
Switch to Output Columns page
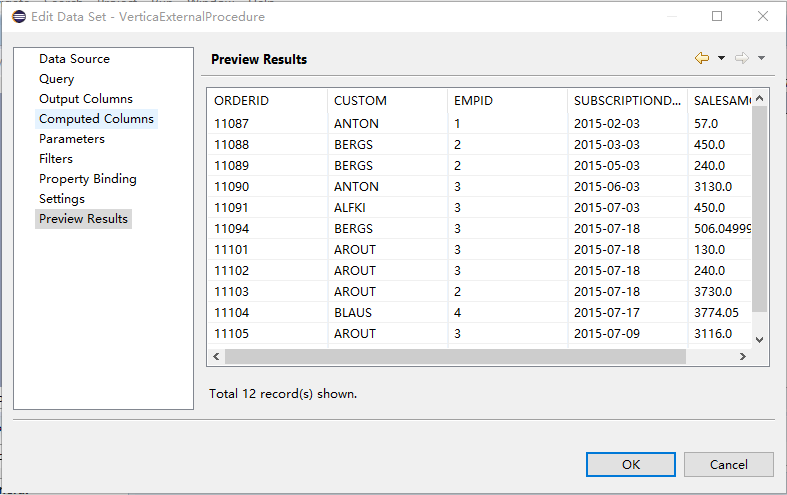point(85,99)
